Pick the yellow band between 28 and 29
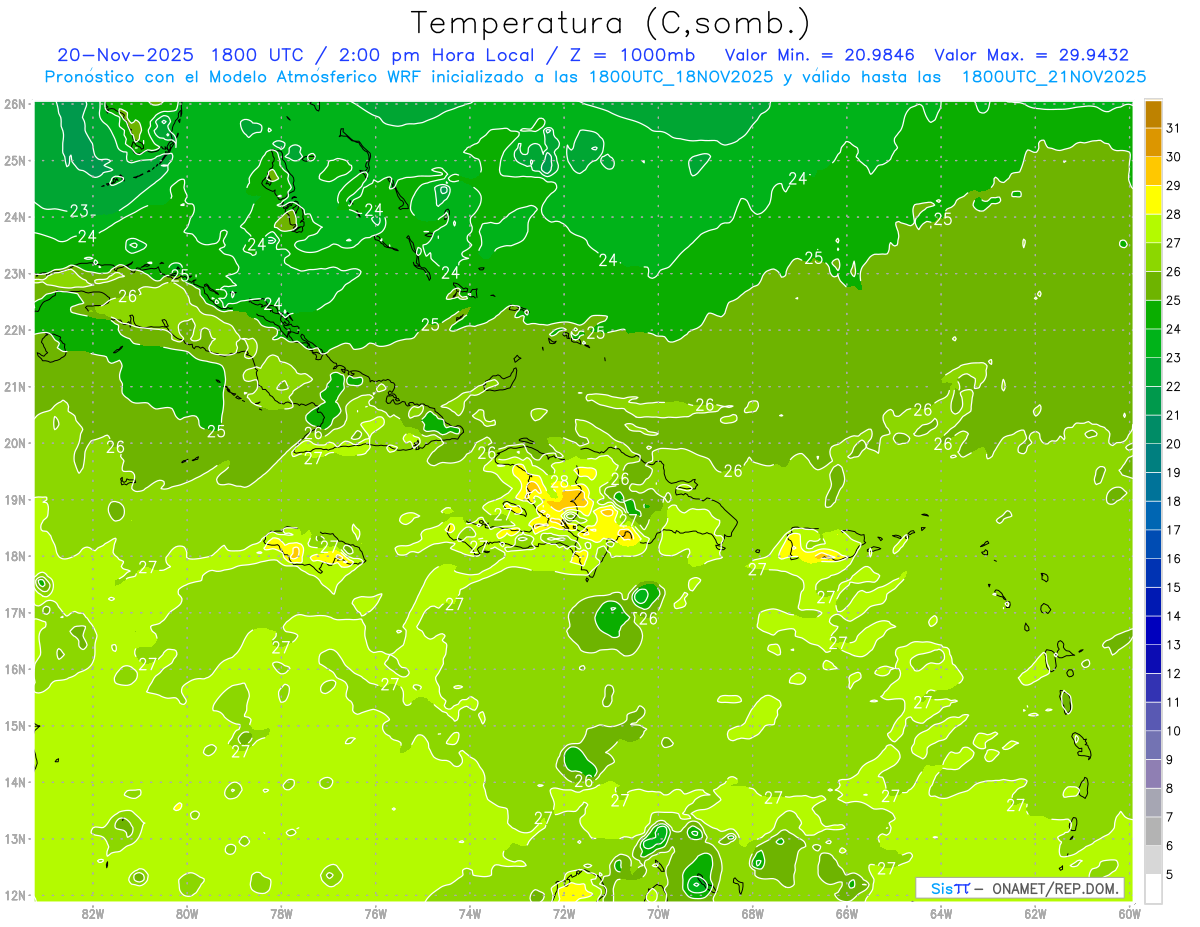The image size is (1200, 927). [x=1154, y=199]
